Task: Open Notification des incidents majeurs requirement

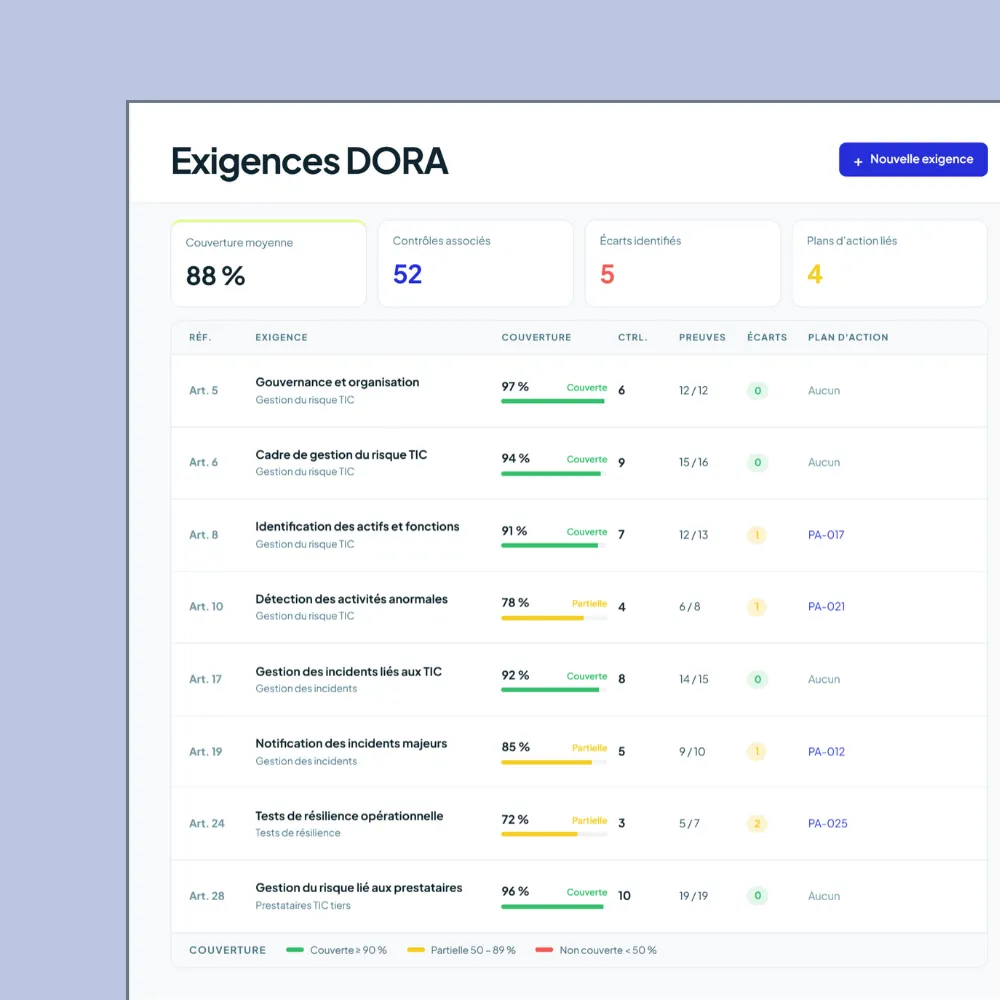Action: coord(351,744)
